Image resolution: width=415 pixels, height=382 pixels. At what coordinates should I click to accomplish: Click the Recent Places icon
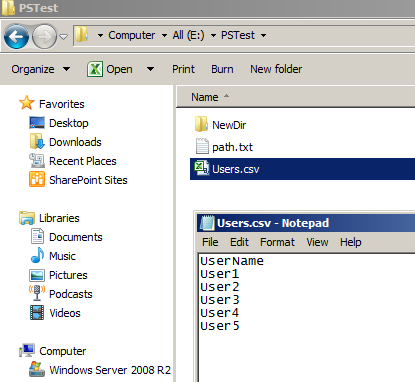(x=37, y=161)
